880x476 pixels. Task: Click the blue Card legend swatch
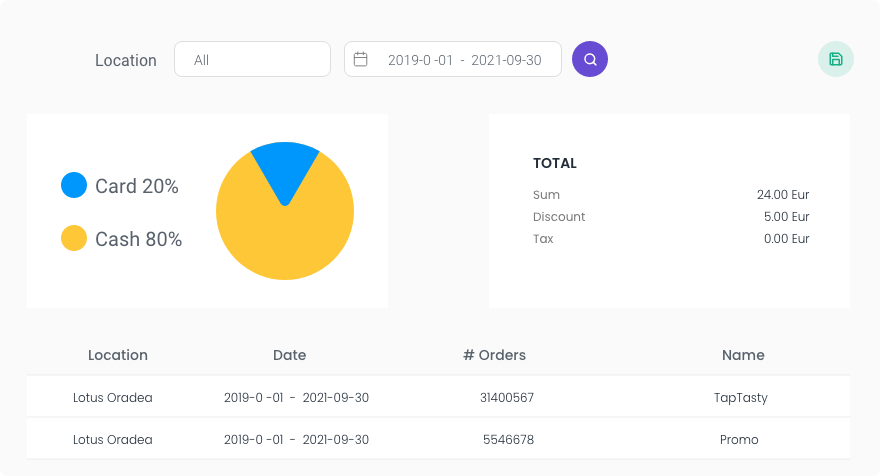pos(74,185)
